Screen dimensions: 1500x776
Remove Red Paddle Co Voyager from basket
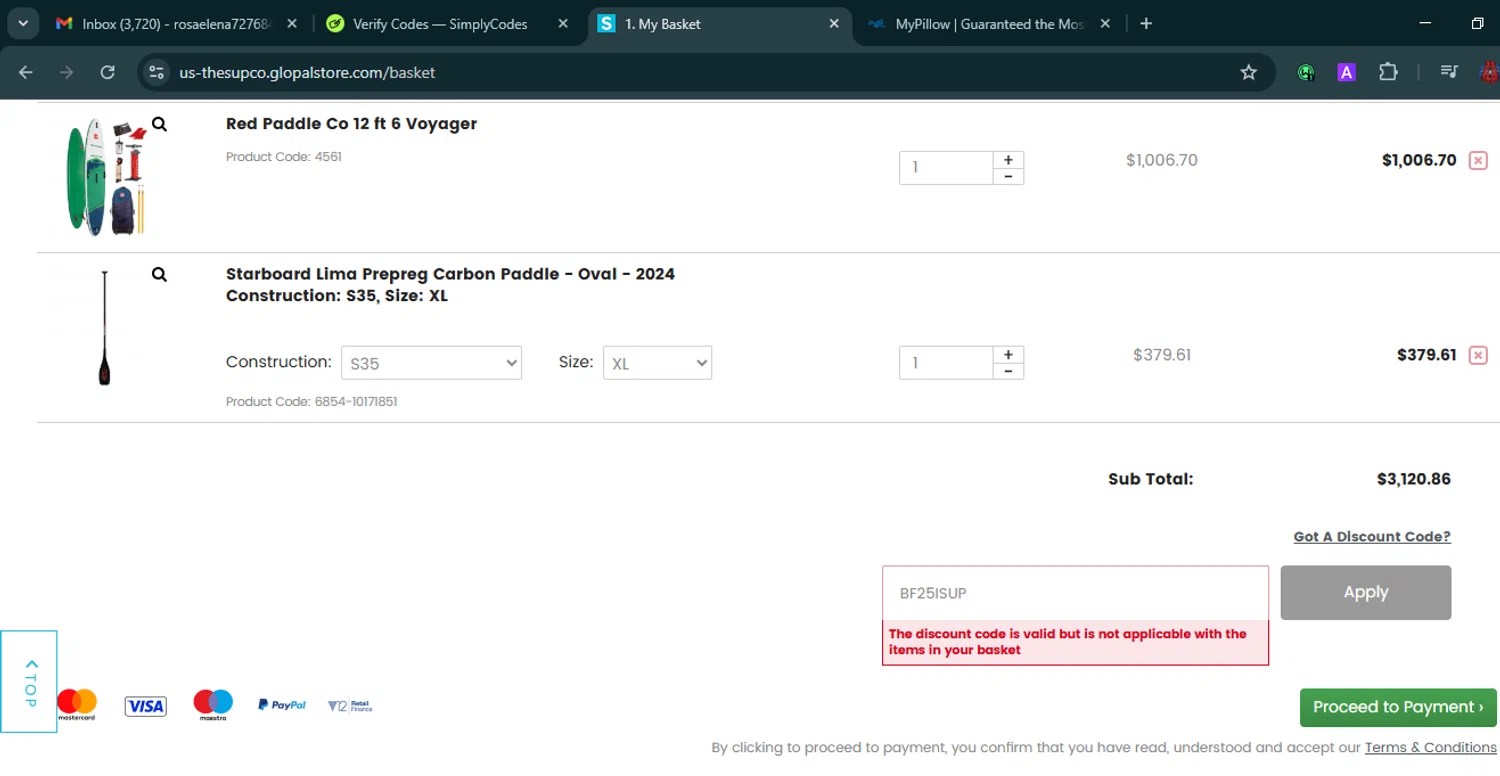click(1478, 160)
